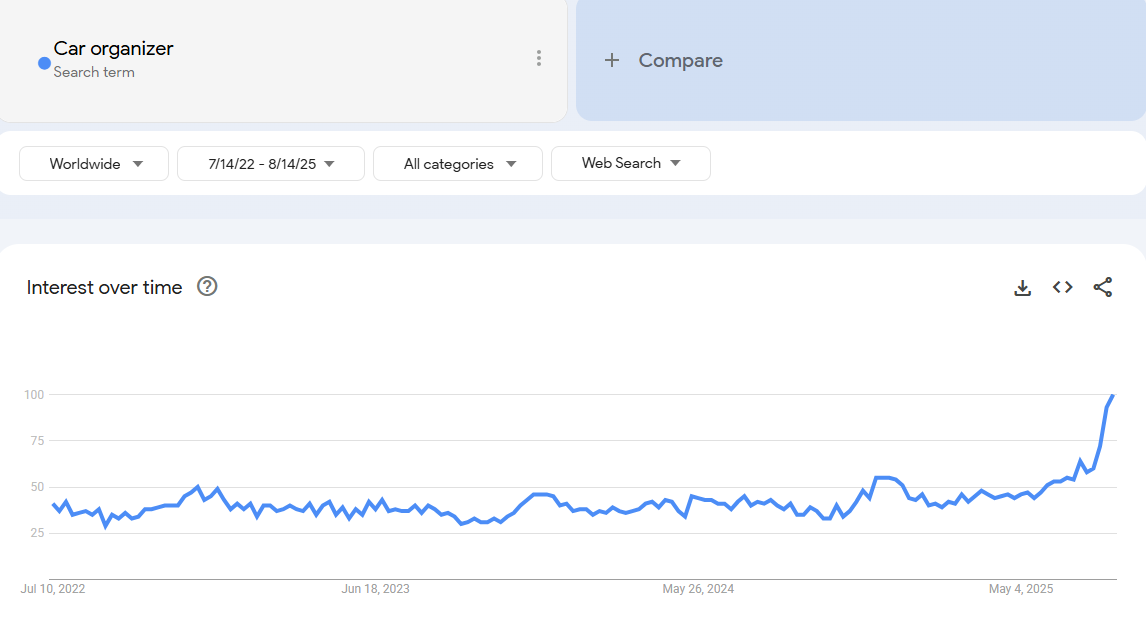1146x622 pixels.
Task: Click the blue dot beside Car organizer
Action: tap(44, 63)
